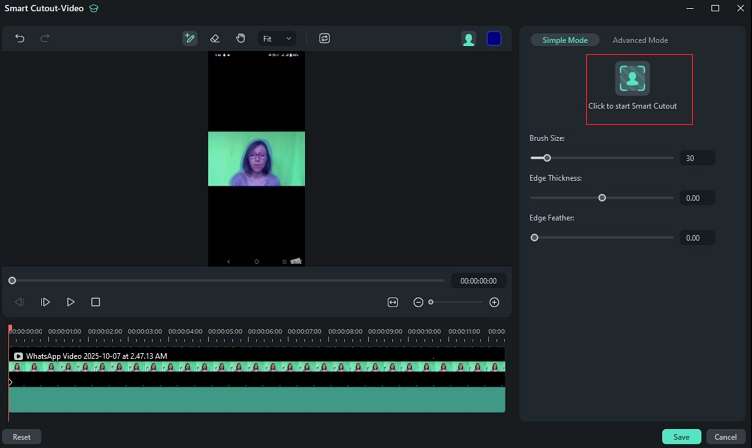Screen dimensions: 752x448
Task: Click the invert selection icon
Action: tap(325, 38)
